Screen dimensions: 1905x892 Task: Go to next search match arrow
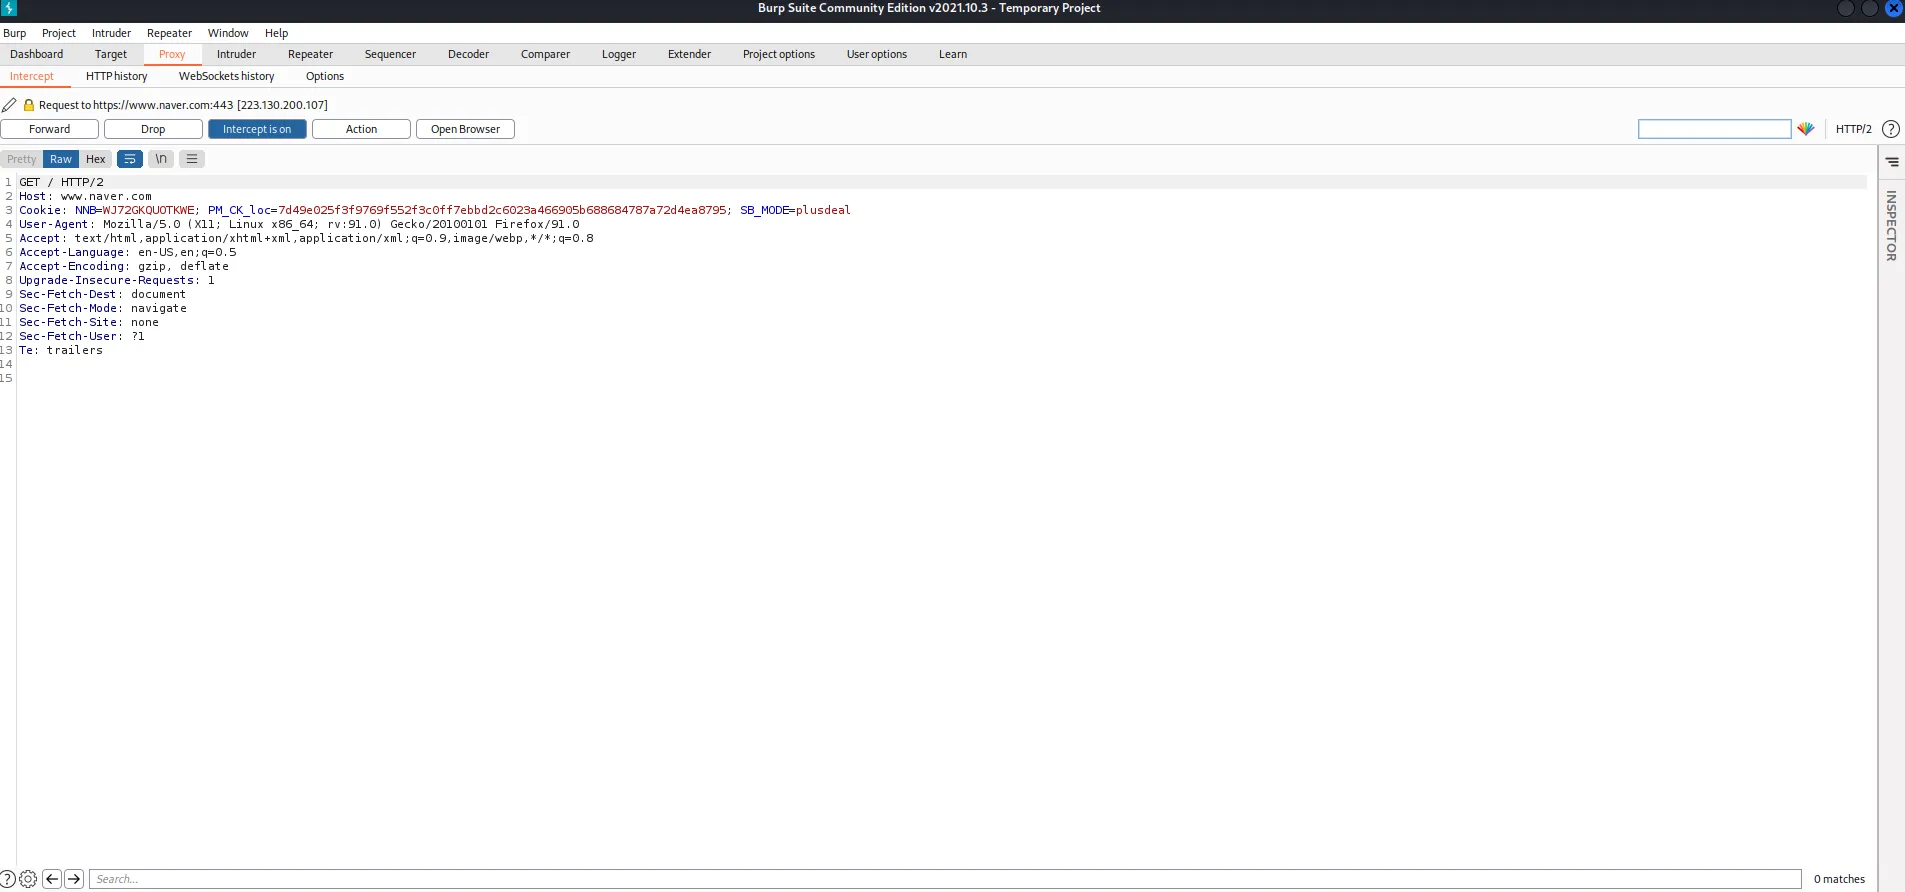point(74,879)
